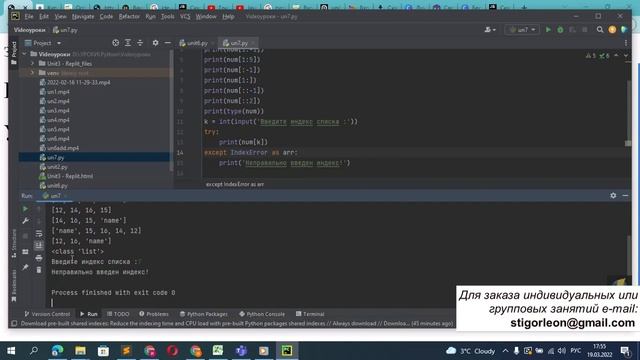Screen dimensions: 640x360
Task: Jump to next highlighted error arrow
Action: tap(626, 56)
